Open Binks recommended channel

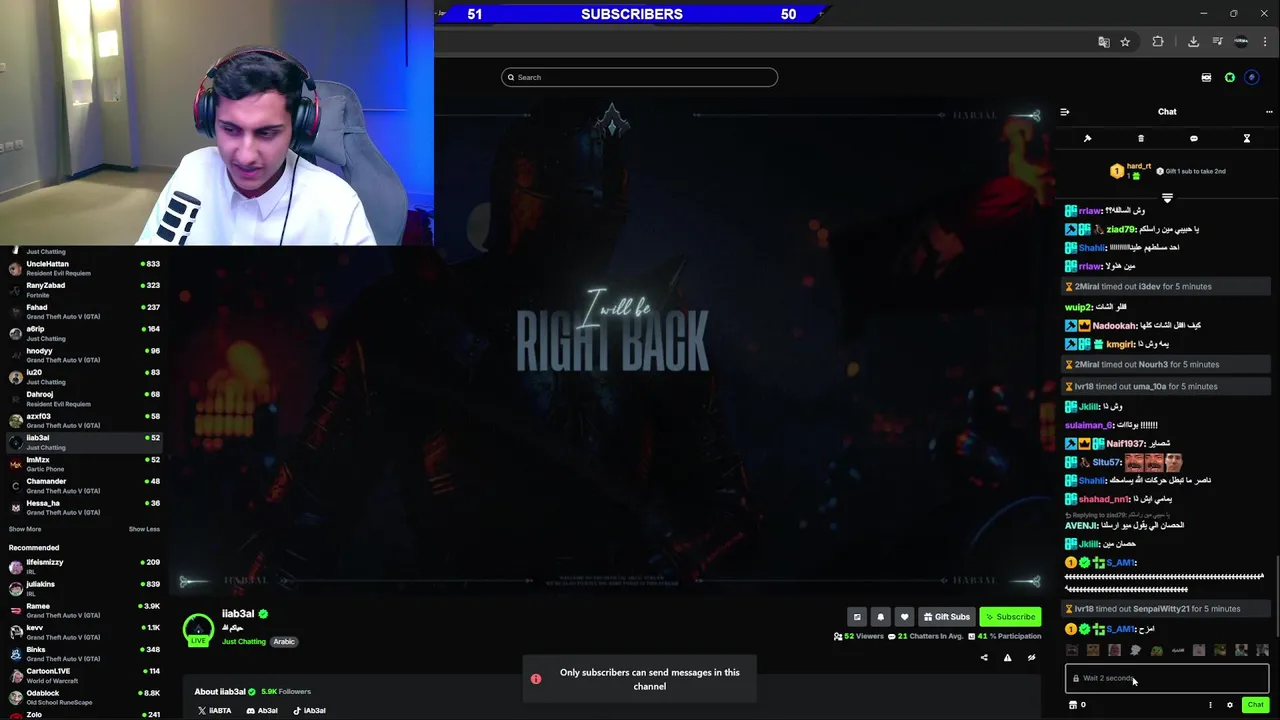[x=84, y=653]
